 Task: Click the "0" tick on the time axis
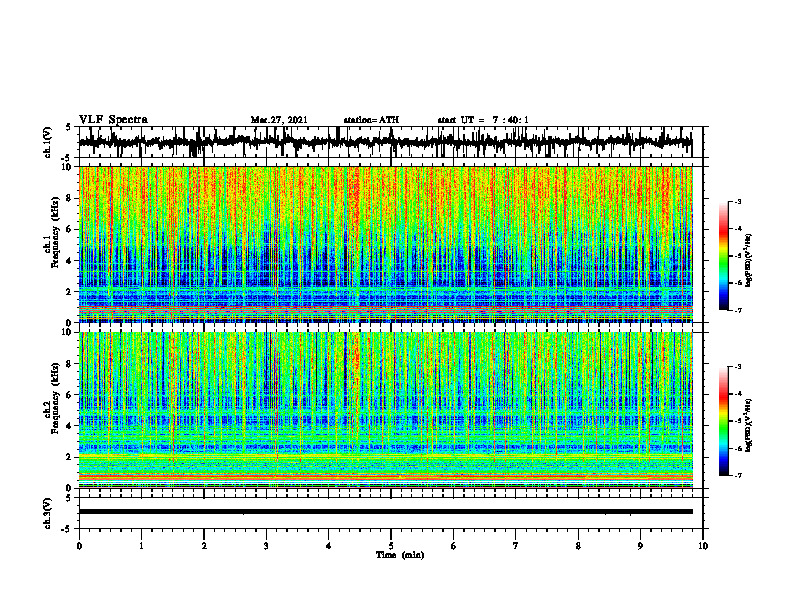[x=79, y=546]
